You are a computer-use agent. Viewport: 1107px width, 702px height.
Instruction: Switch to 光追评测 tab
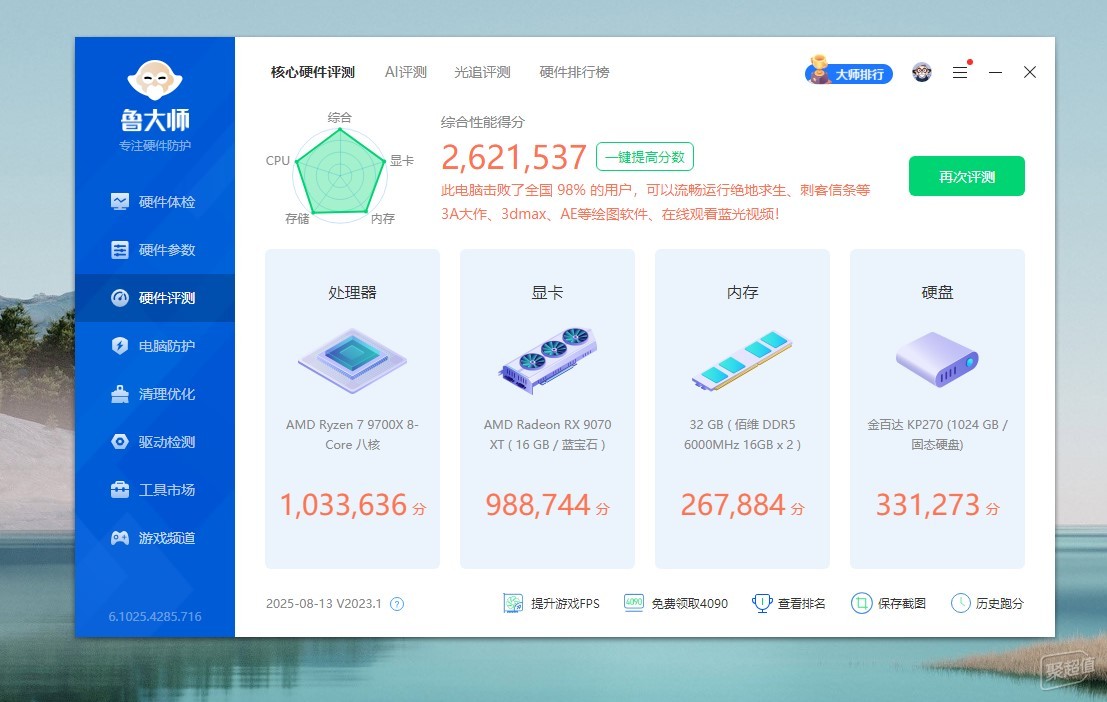pyautogui.click(x=482, y=72)
